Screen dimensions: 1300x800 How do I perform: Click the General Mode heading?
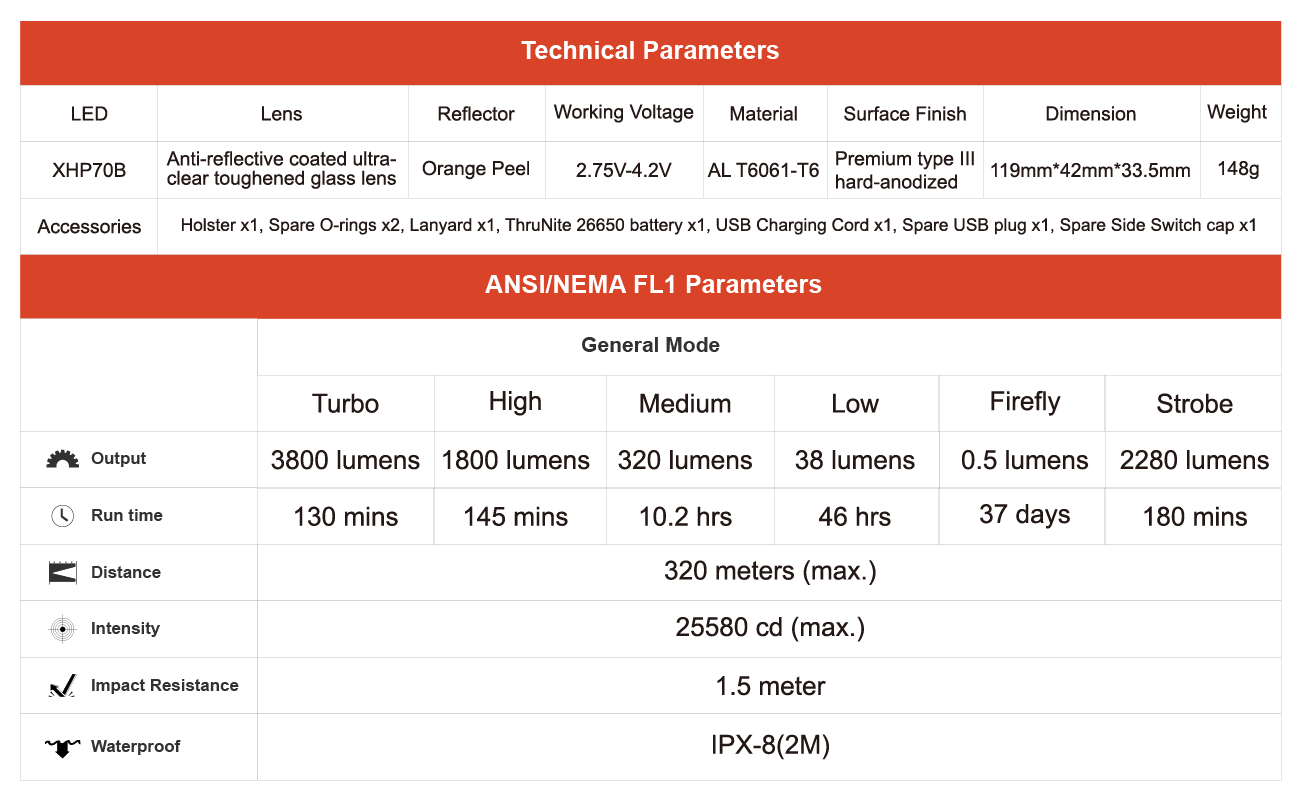(x=650, y=346)
